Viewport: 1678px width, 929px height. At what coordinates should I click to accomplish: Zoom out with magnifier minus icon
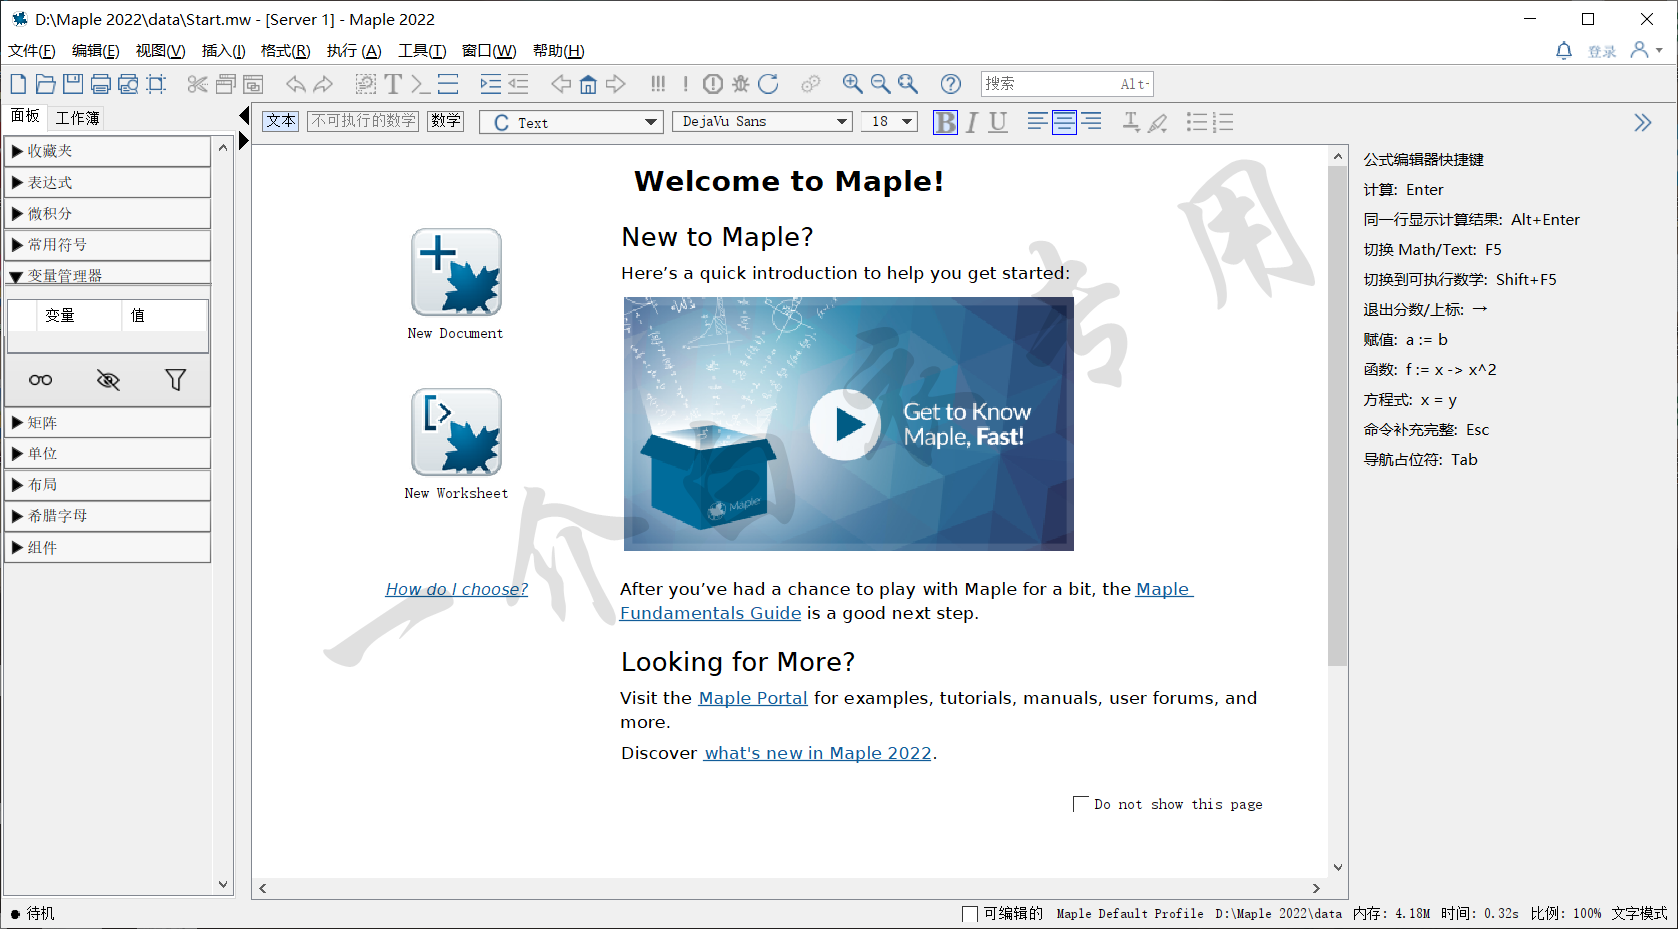pyautogui.click(x=880, y=84)
